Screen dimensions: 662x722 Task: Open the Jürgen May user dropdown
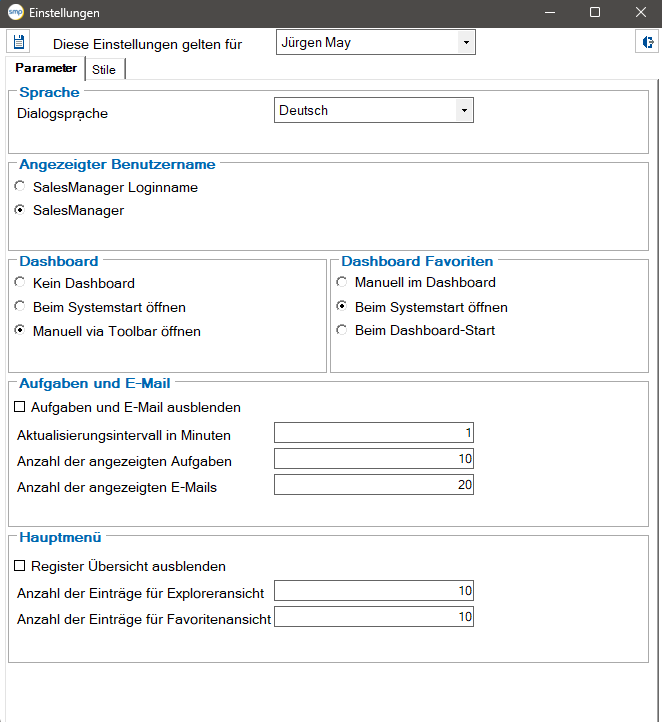[376, 42]
